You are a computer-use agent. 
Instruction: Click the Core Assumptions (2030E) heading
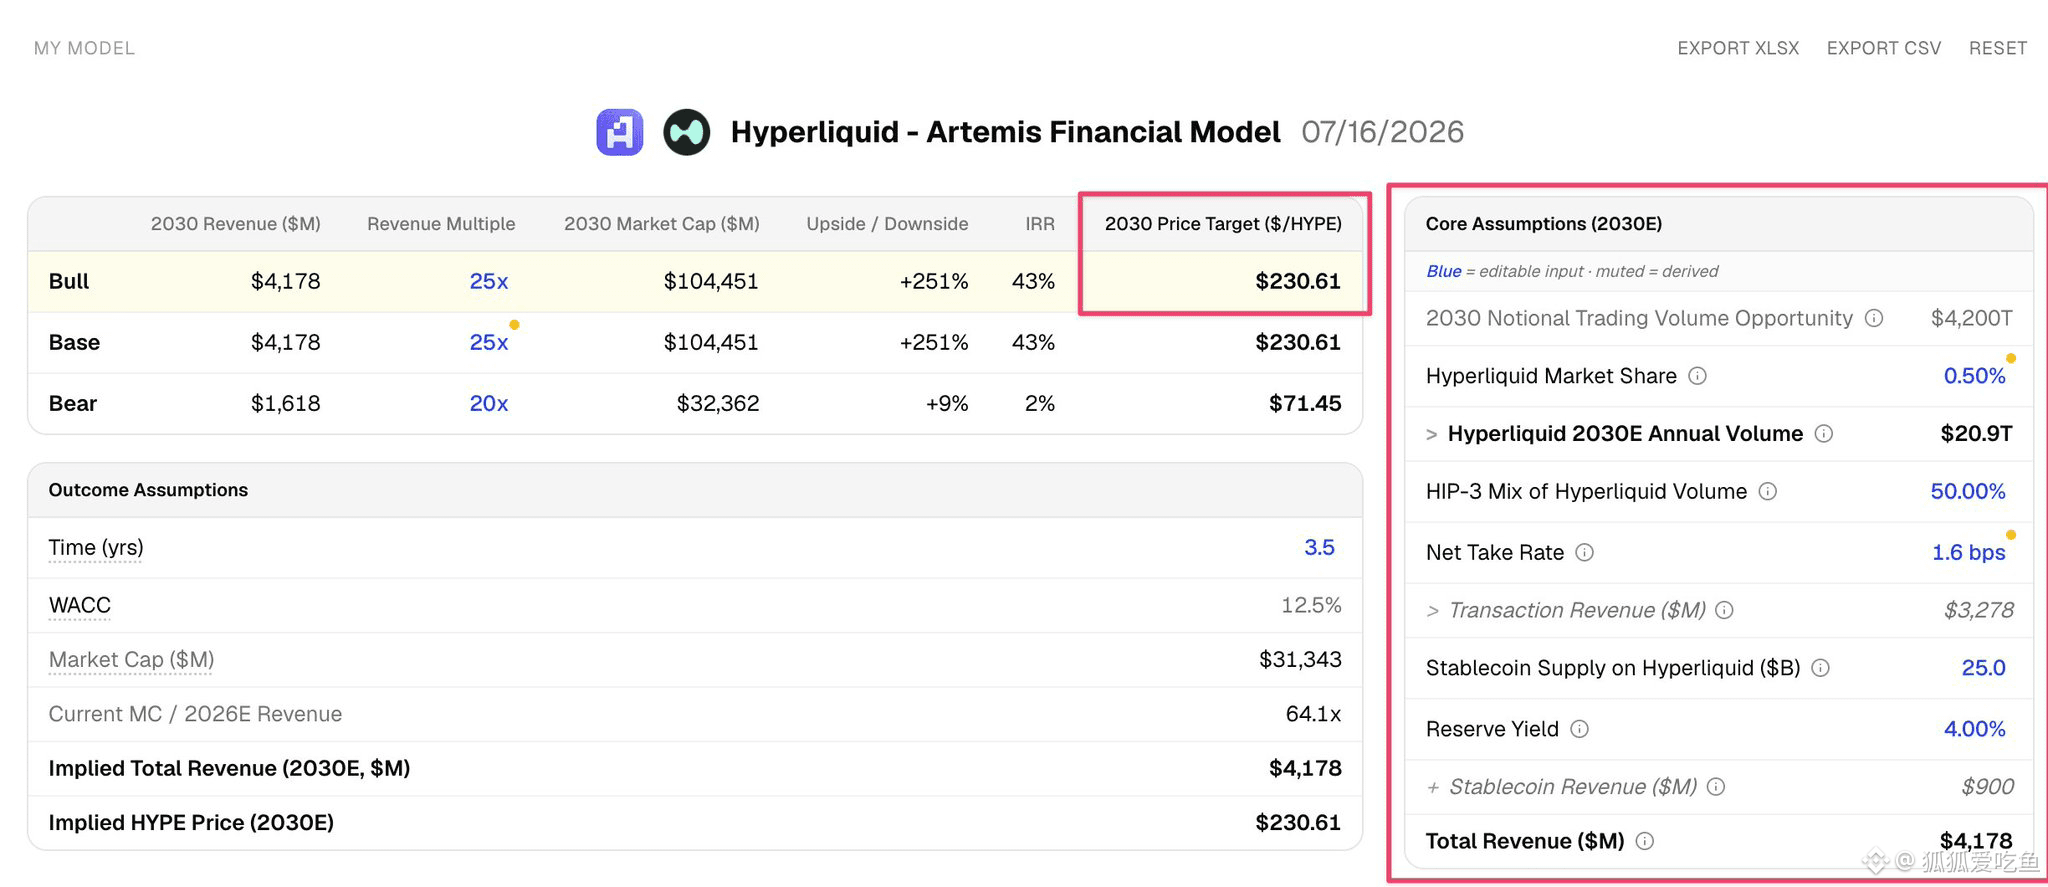(1544, 224)
